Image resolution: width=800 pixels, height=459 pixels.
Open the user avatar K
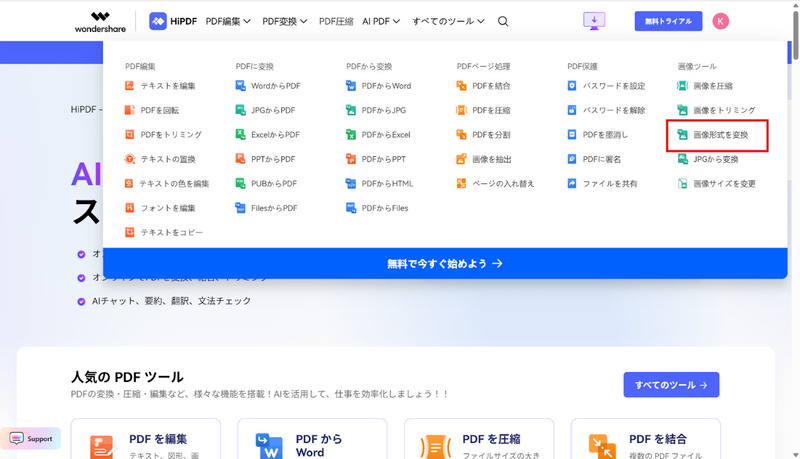point(720,21)
